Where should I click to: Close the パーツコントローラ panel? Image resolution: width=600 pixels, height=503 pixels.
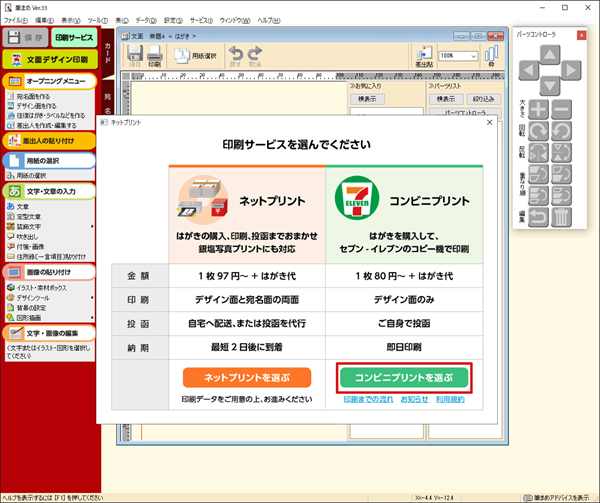click(581, 35)
